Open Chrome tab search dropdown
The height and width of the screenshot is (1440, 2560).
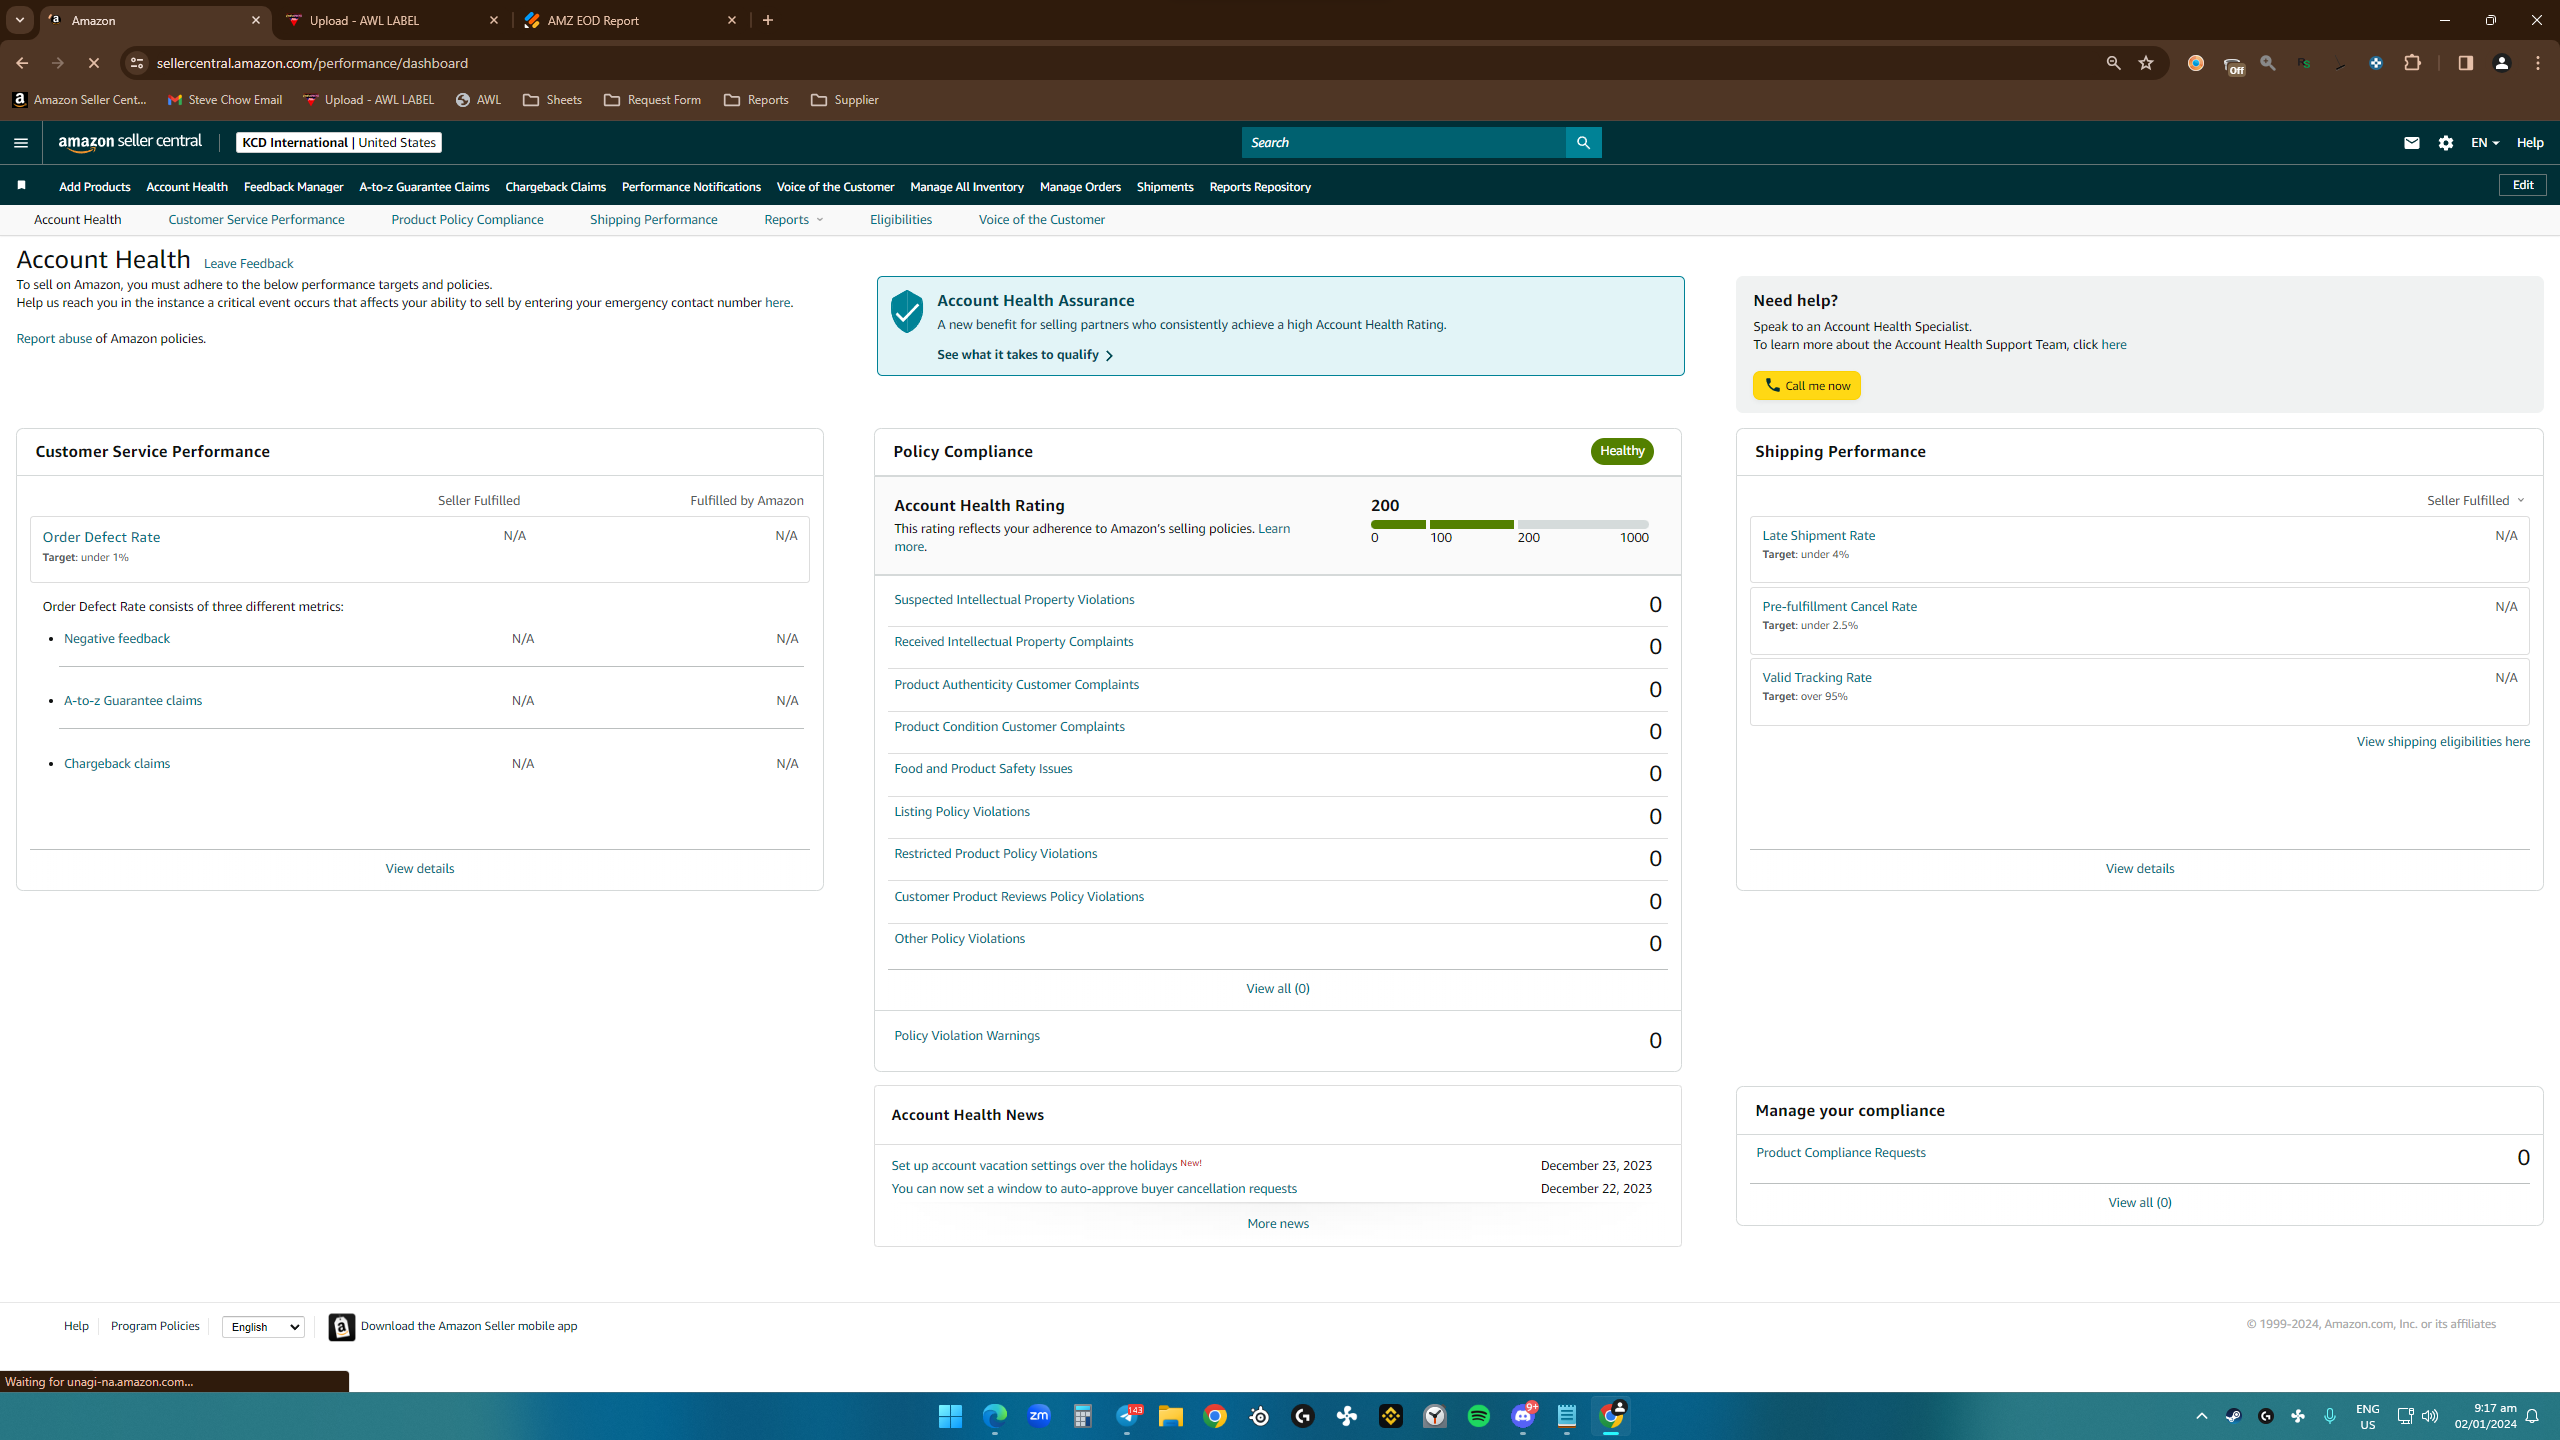coord(19,20)
